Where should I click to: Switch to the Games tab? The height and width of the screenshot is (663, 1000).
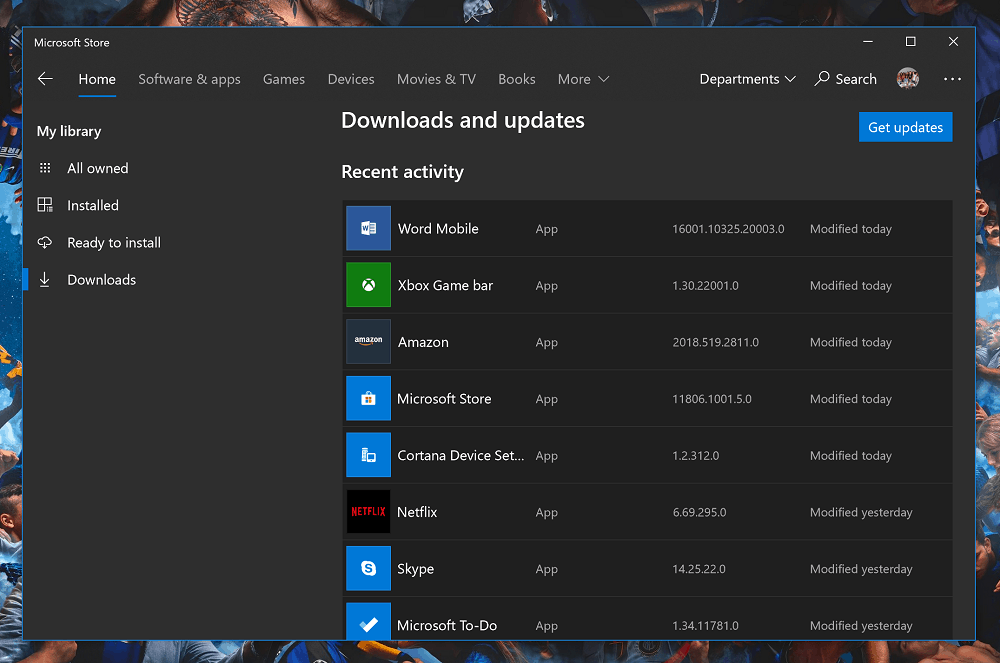click(x=284, y=79)
